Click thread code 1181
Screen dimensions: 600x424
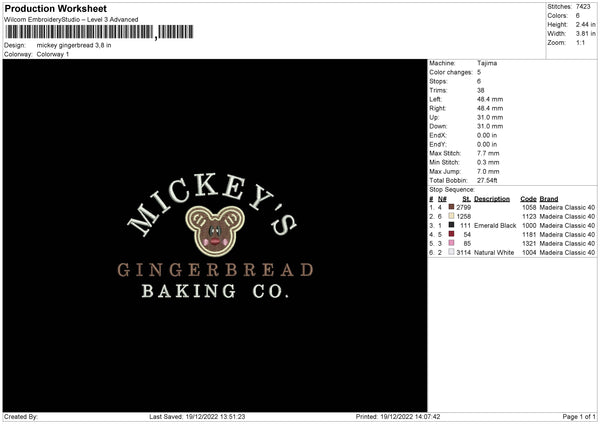coord(529,235)
